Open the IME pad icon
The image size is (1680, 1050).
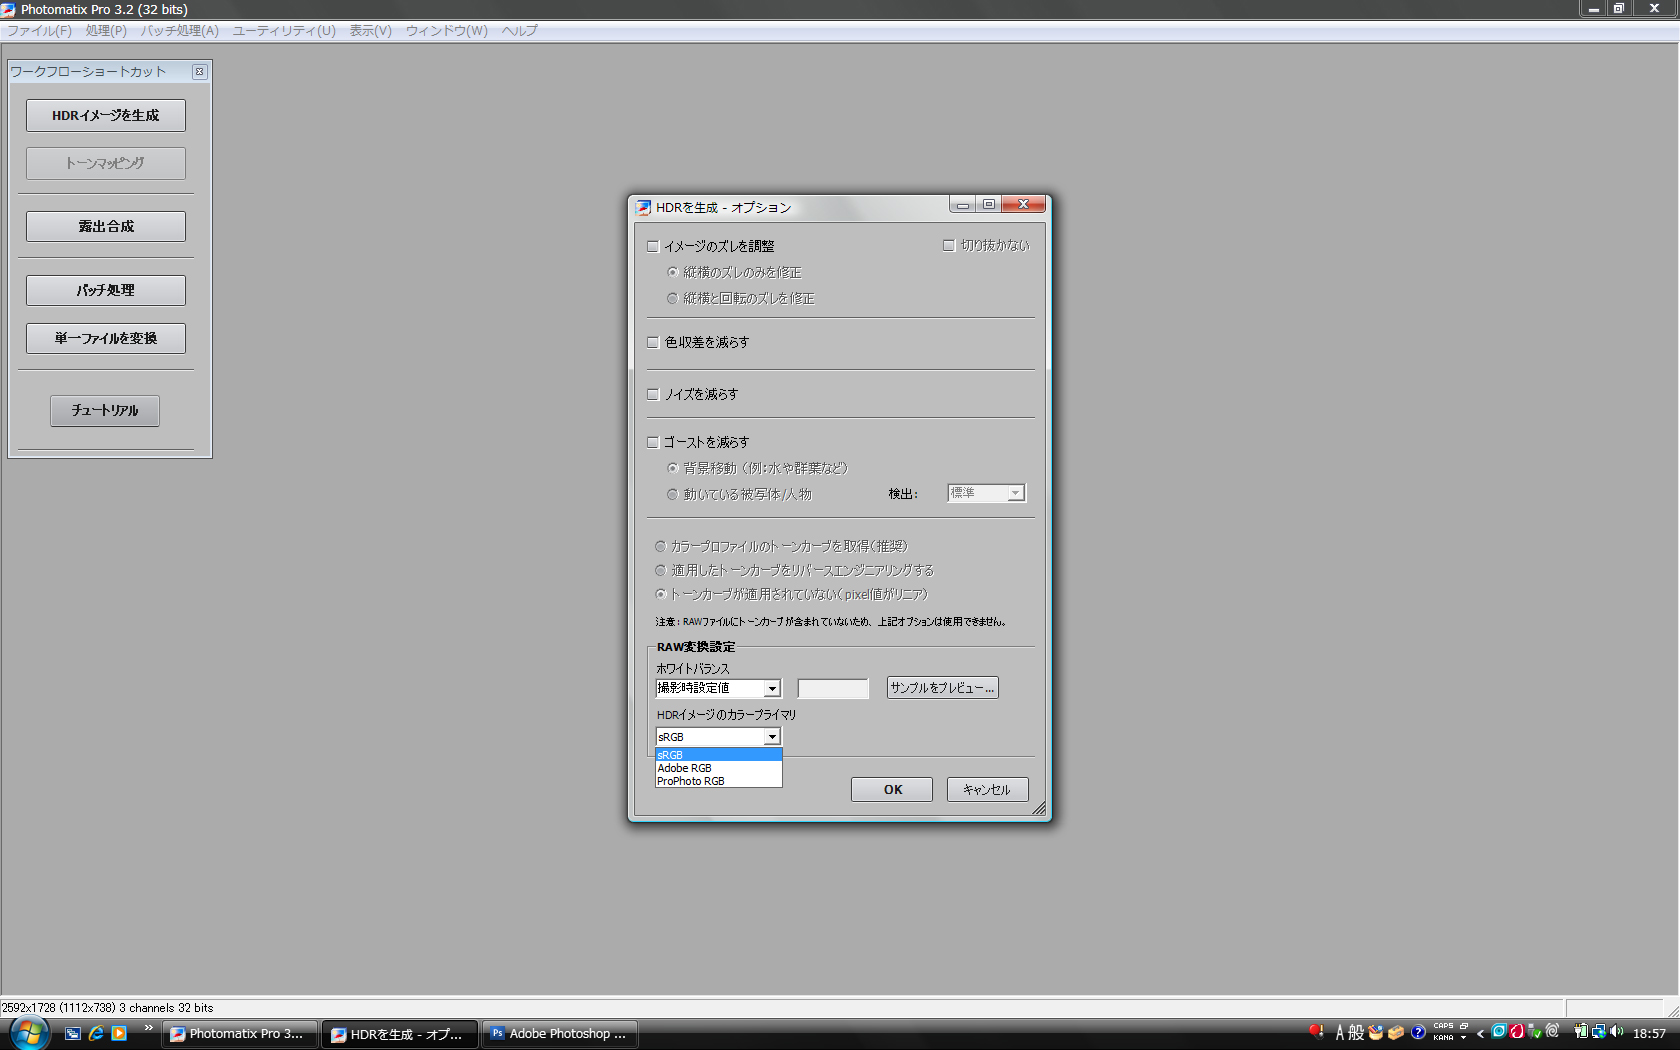point(1376,1033)
